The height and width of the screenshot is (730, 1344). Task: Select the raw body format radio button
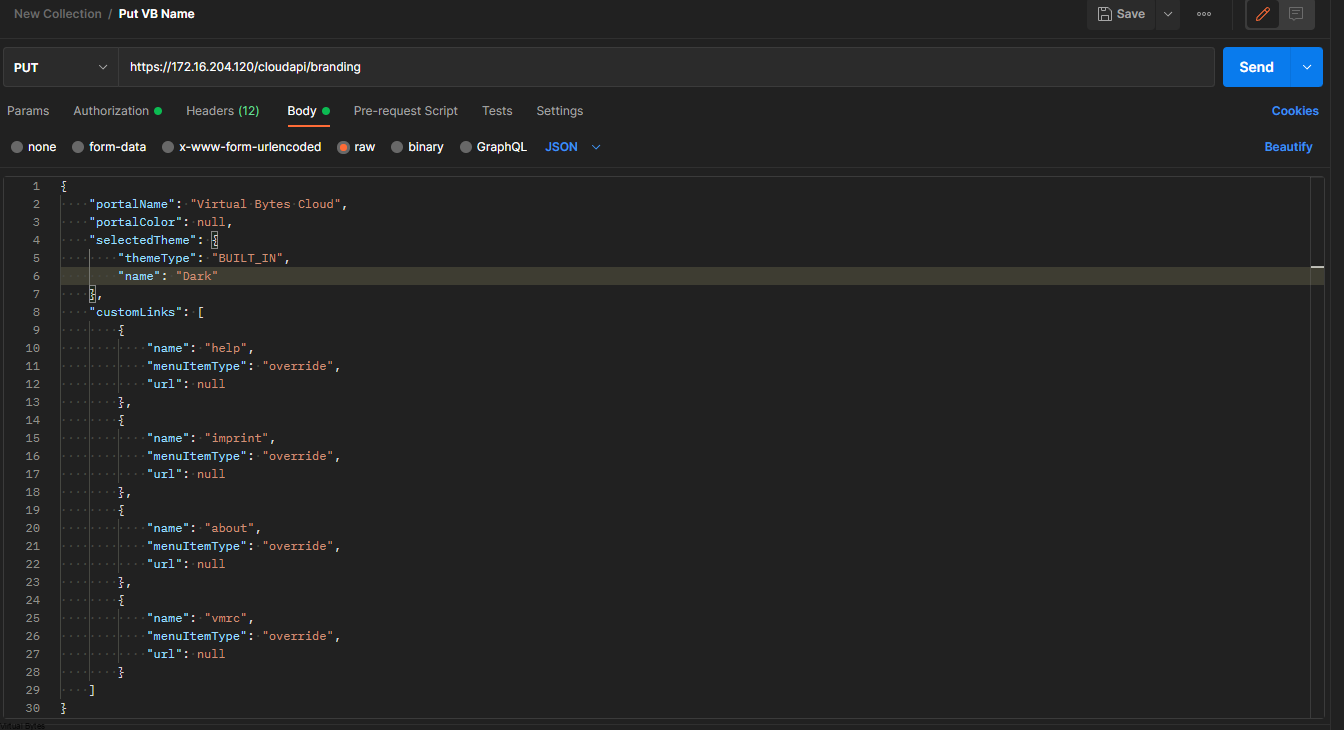click(x=343, y=146)
